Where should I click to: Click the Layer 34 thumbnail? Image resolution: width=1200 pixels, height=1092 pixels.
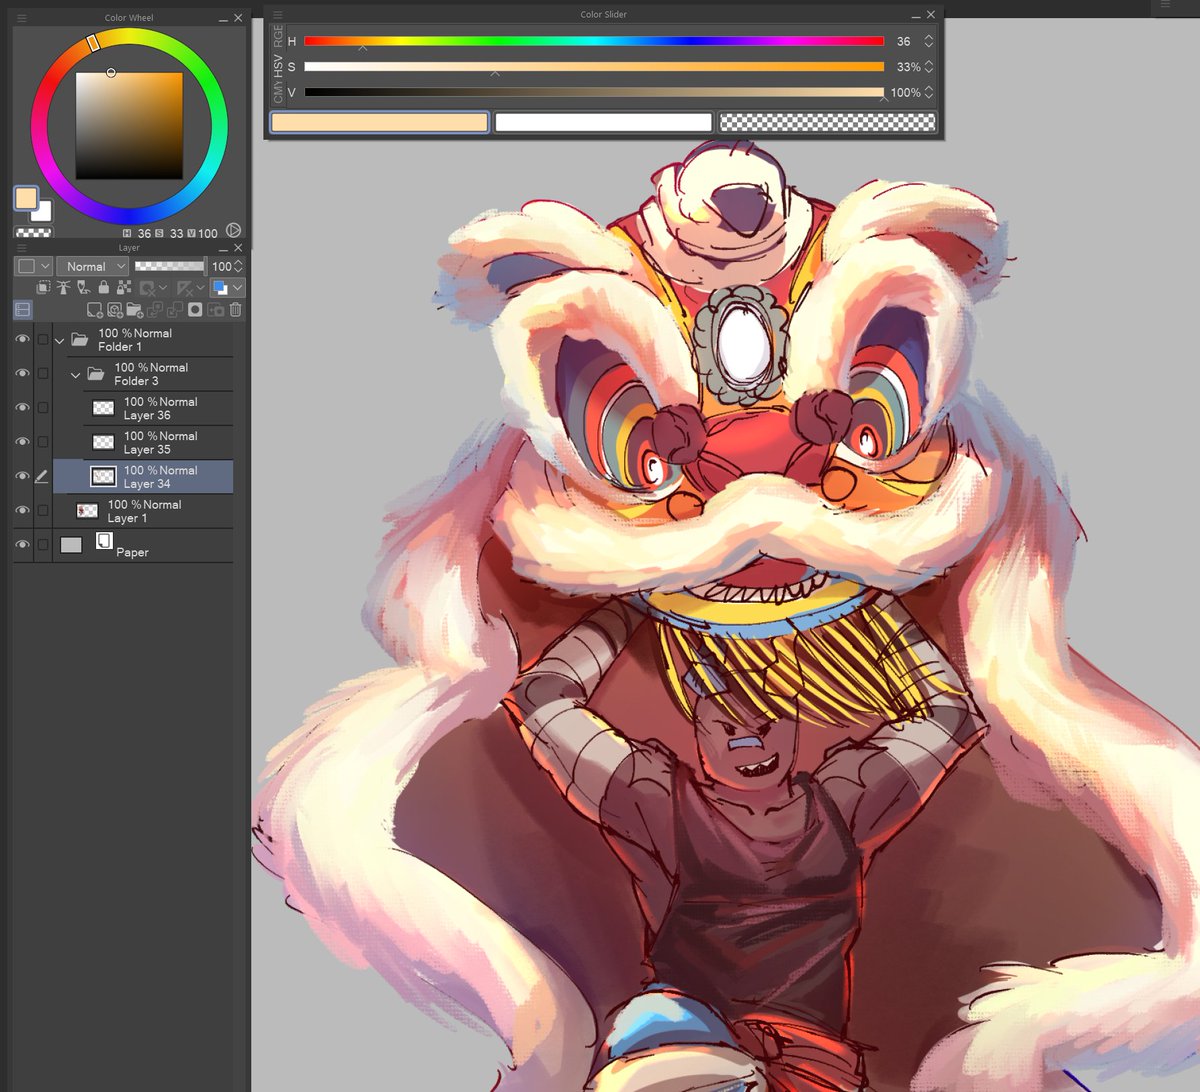103,477
